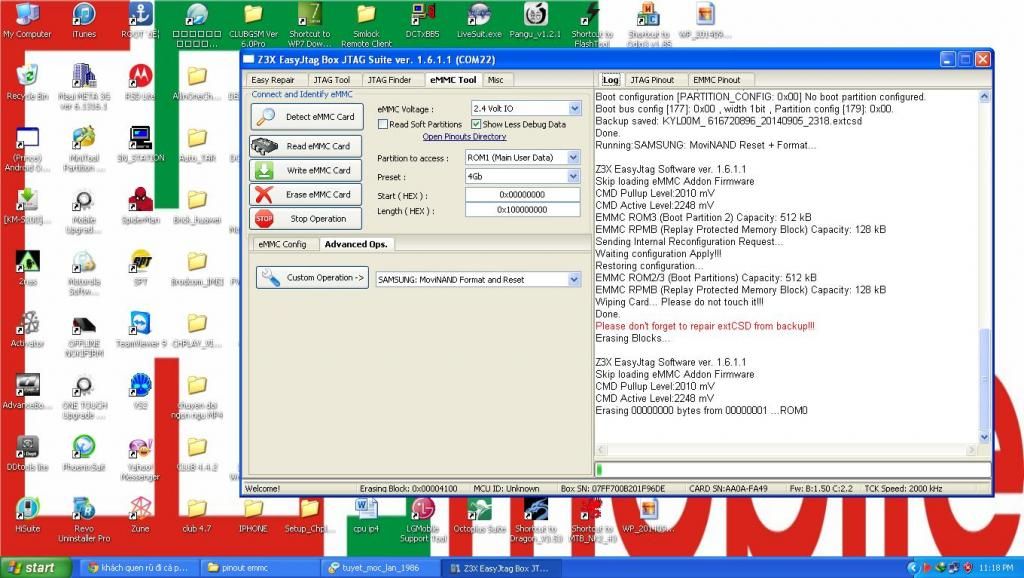The width and height of the screenshot is (1024, 578).
Task: Open Pinouts Directory link
Action: [464, 136]
